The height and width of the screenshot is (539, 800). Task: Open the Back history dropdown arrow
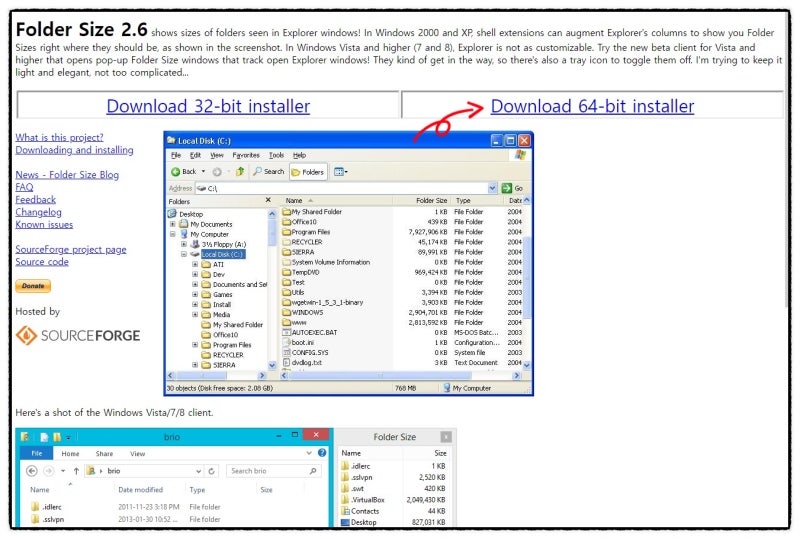pos(204,172)
